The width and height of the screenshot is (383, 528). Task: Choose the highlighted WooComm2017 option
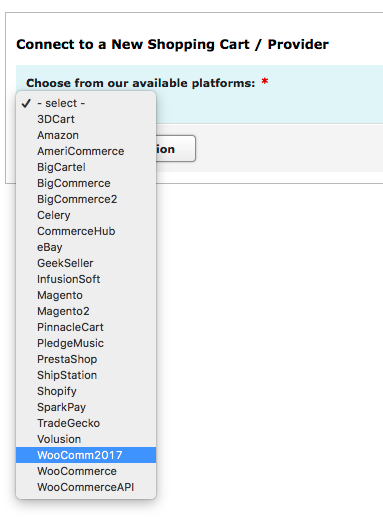click(86, 455)
